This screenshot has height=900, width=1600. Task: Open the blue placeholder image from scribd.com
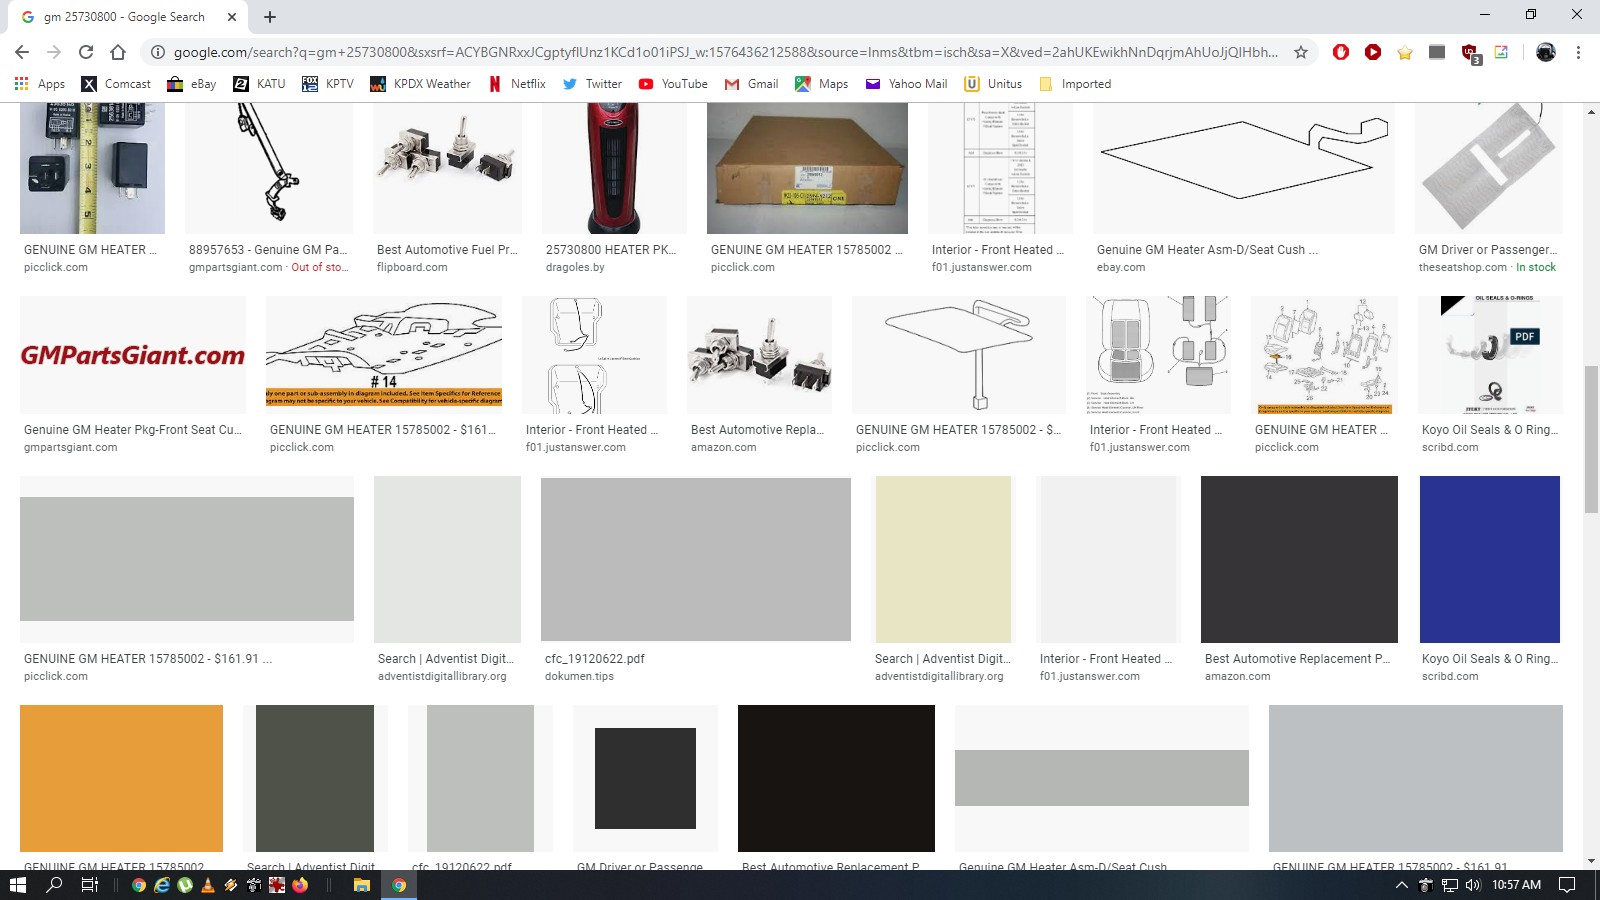(1490, 559)
